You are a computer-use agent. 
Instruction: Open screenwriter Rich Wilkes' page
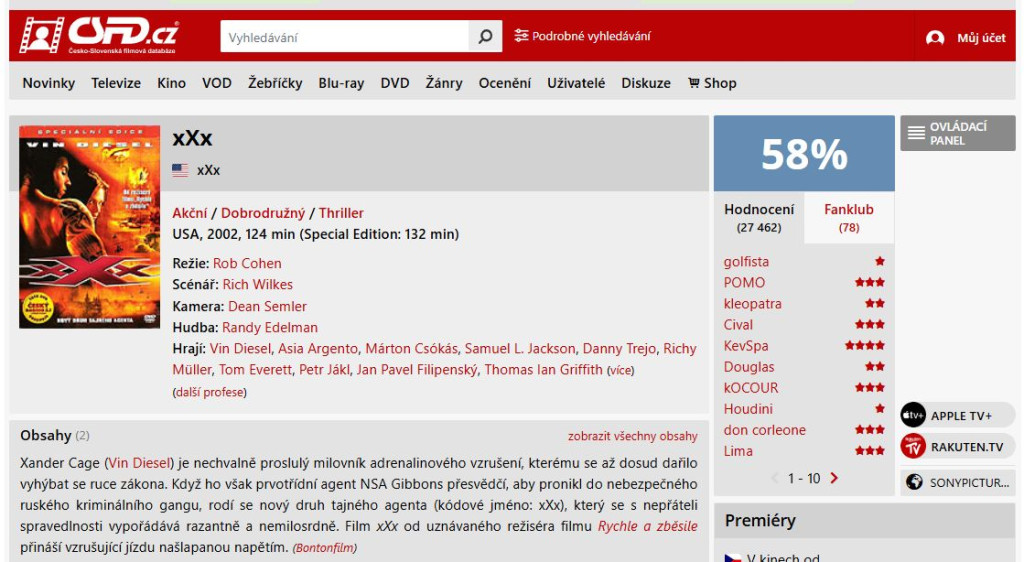tap(257, 284)
